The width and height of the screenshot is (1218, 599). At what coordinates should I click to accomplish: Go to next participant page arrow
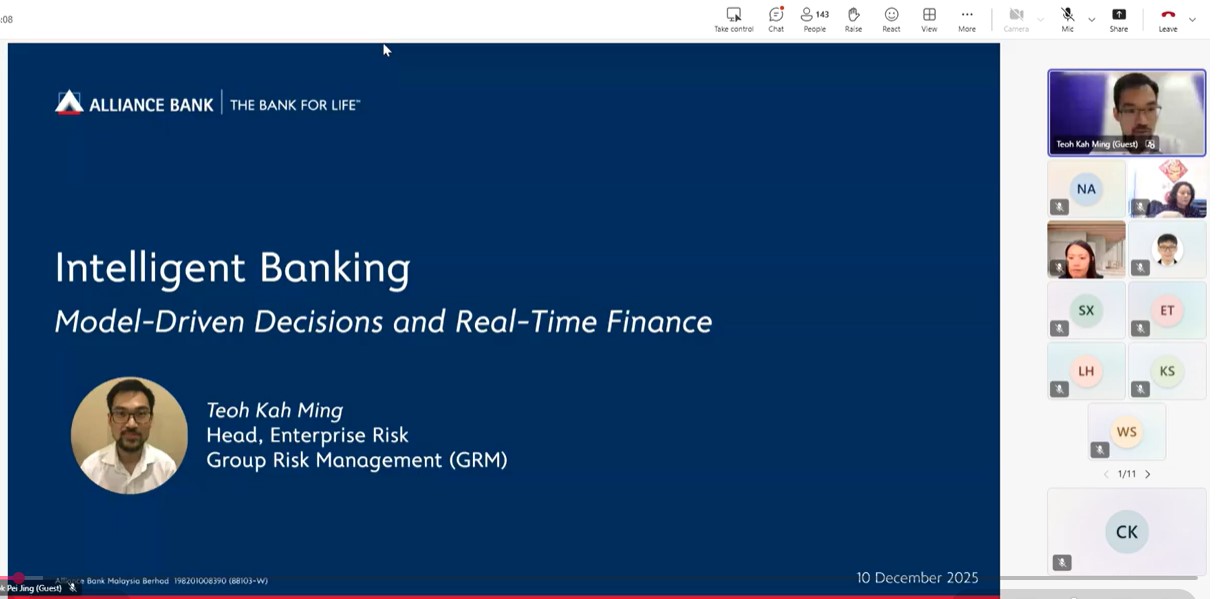[x=1148, y=474]
